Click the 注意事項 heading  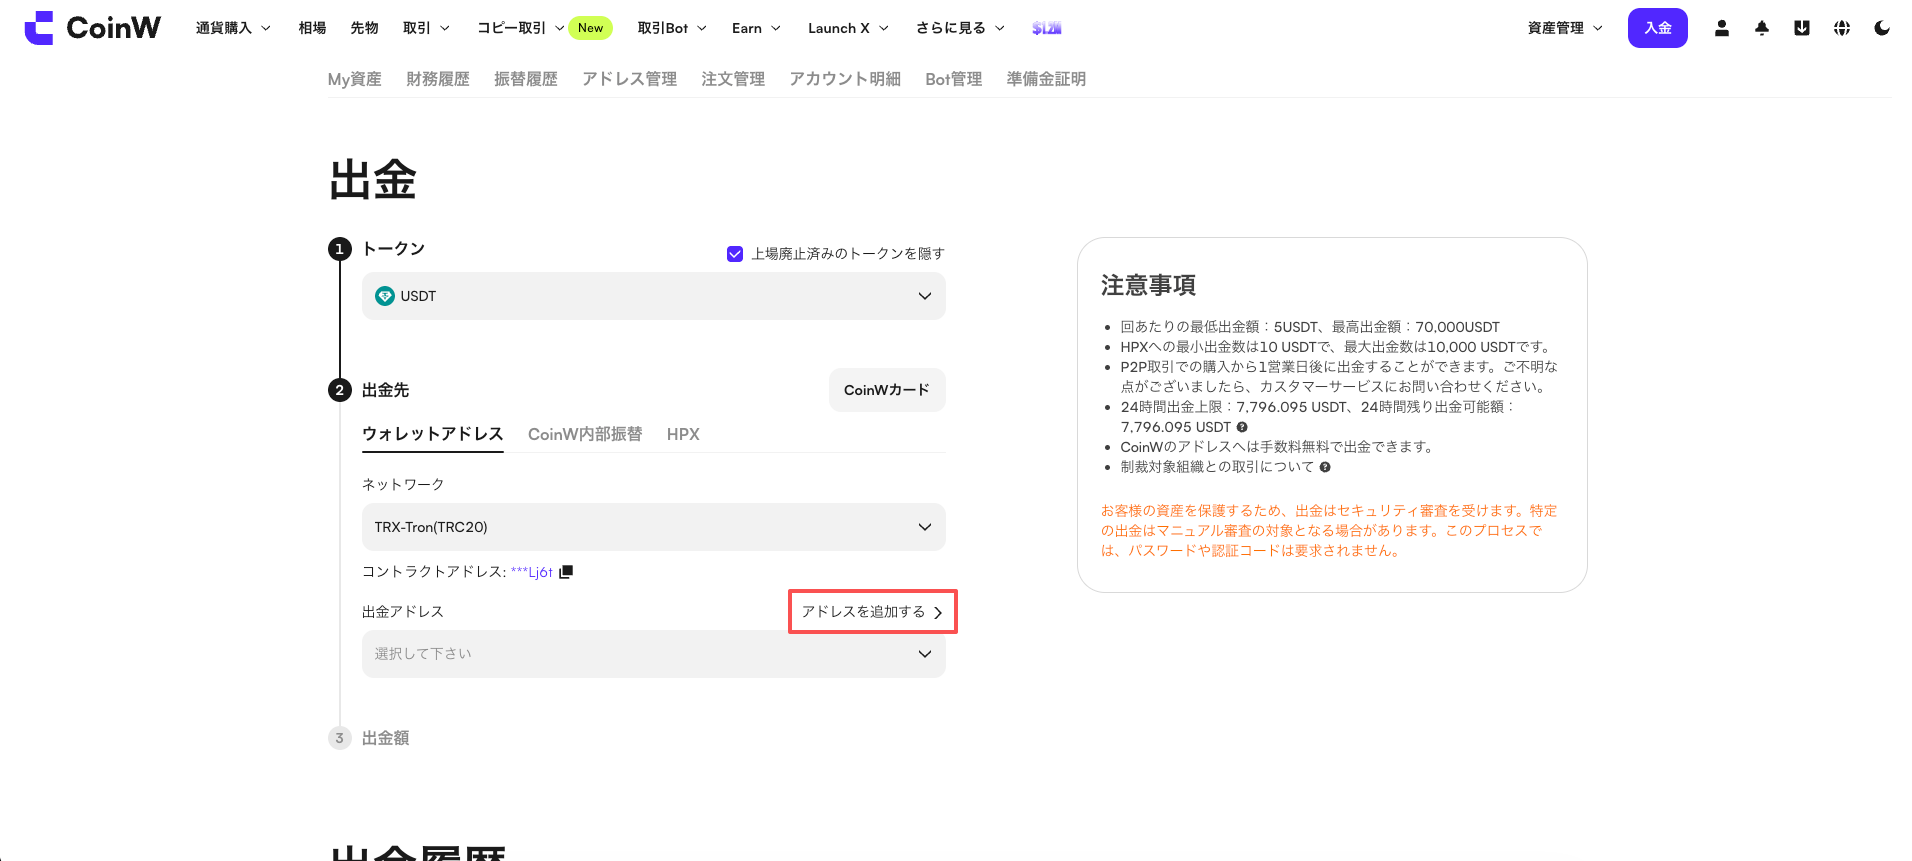coord(1148,286)
